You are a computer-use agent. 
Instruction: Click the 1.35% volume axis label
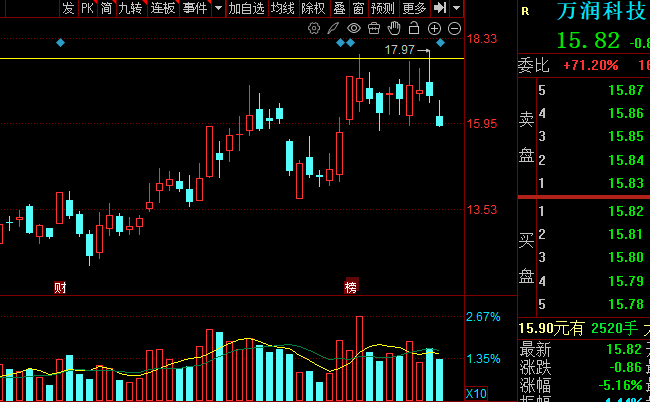[x=483, y=359]
